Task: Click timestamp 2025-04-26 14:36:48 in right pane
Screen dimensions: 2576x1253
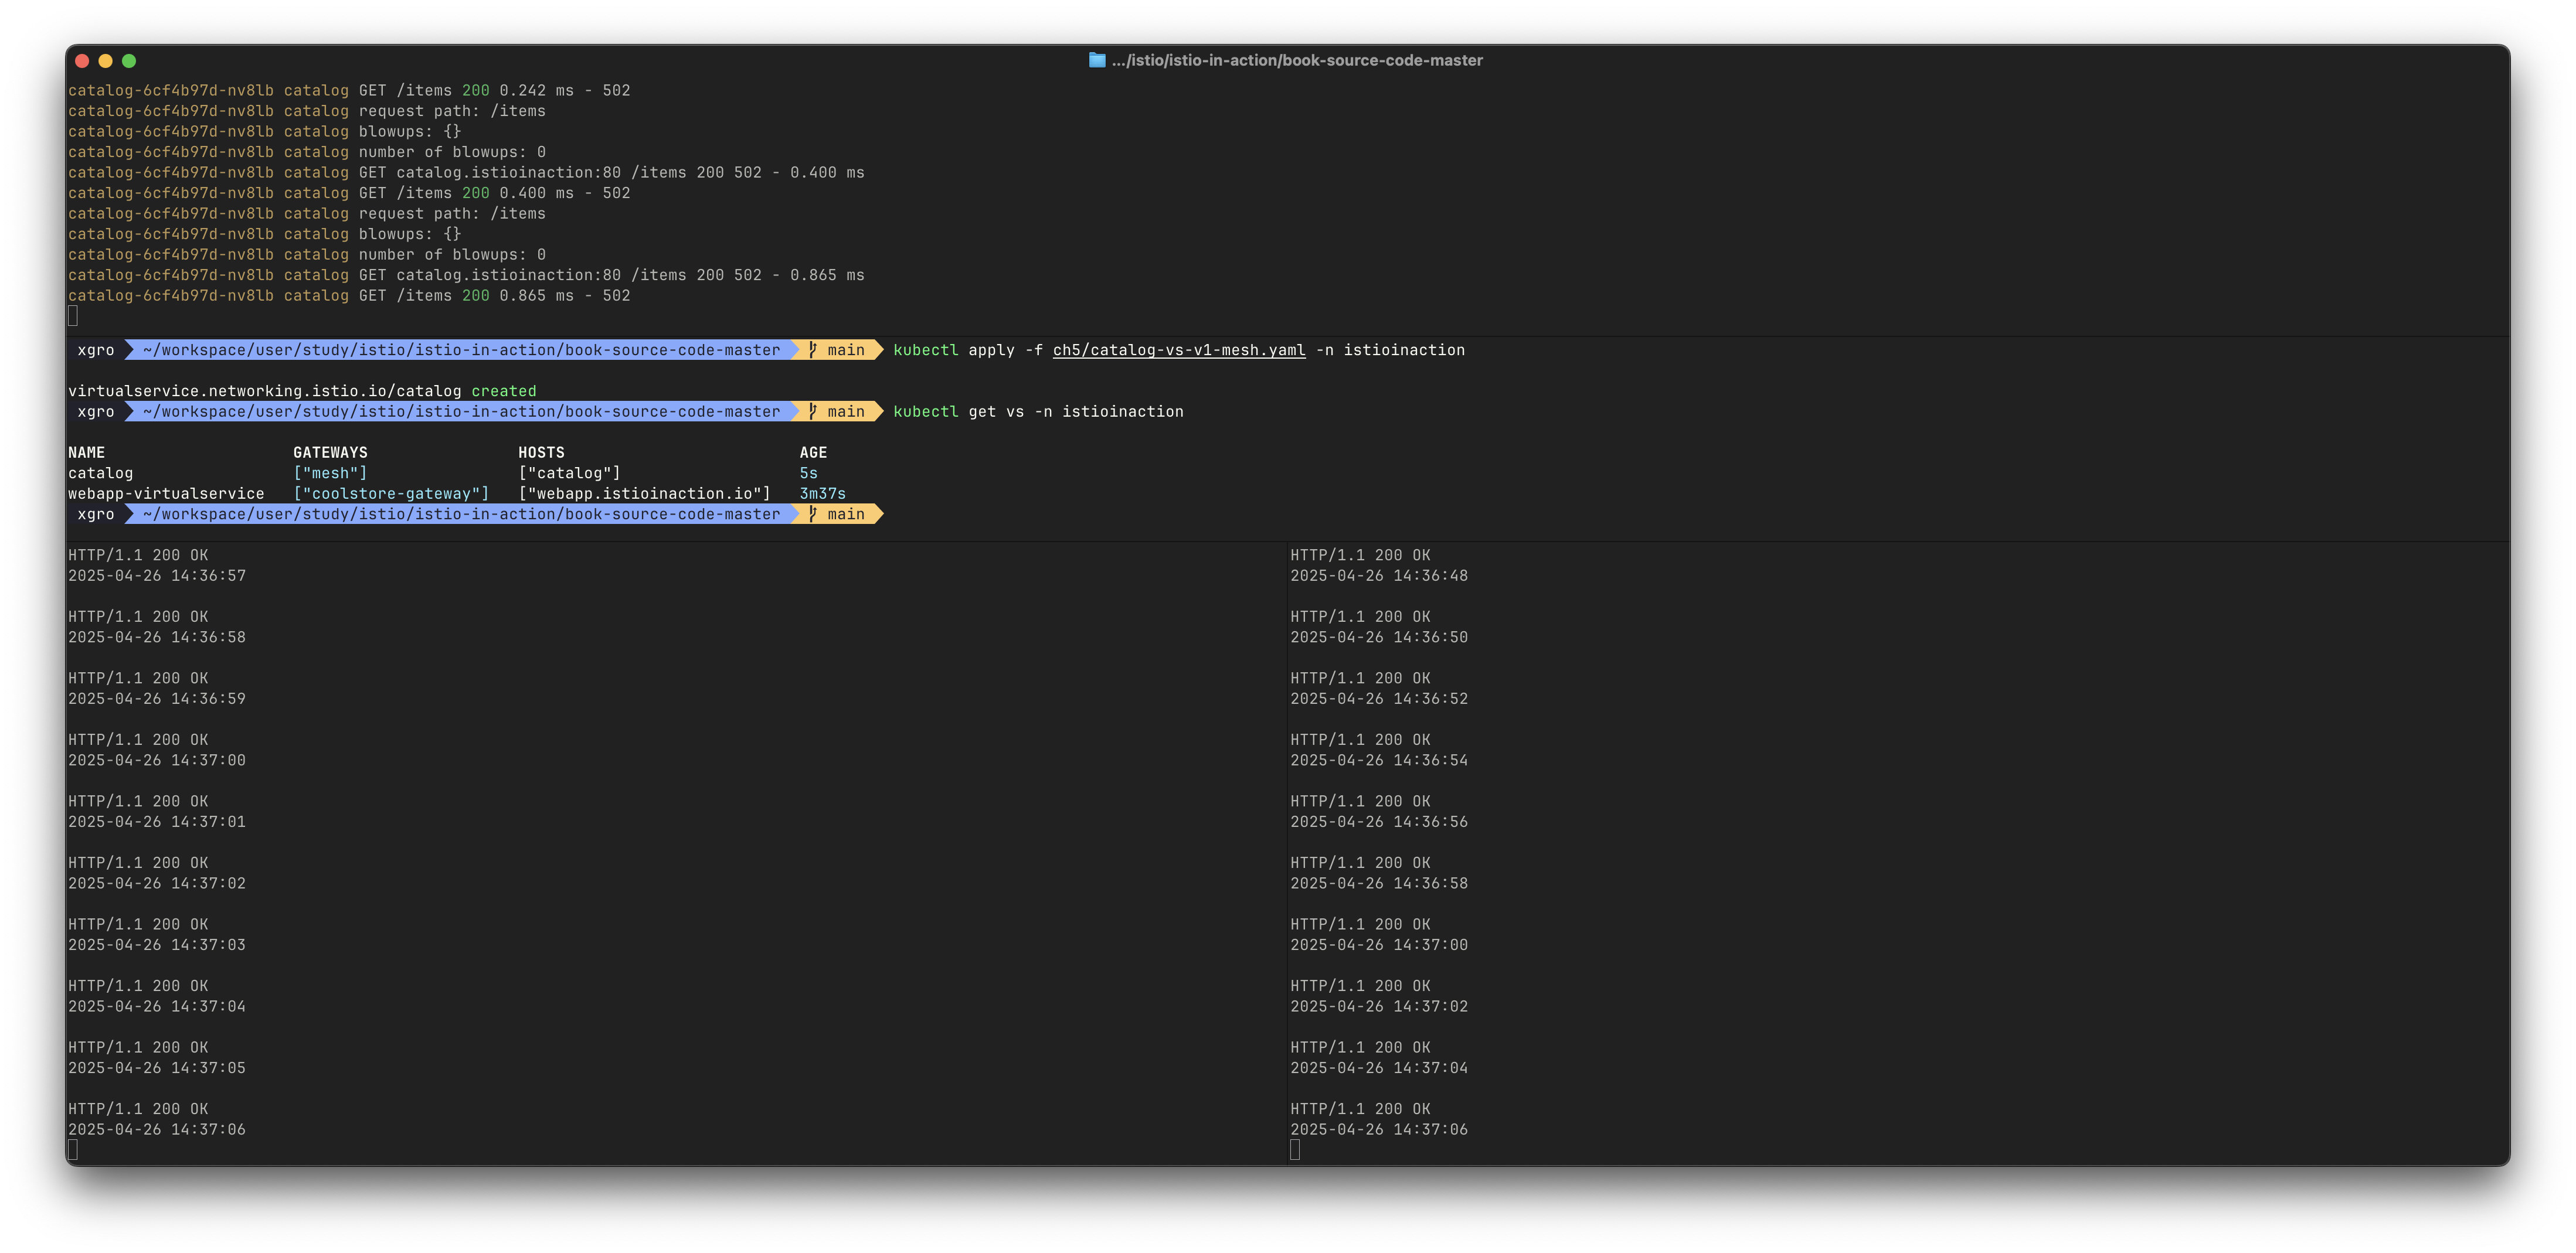Action: pos(1379,575)
